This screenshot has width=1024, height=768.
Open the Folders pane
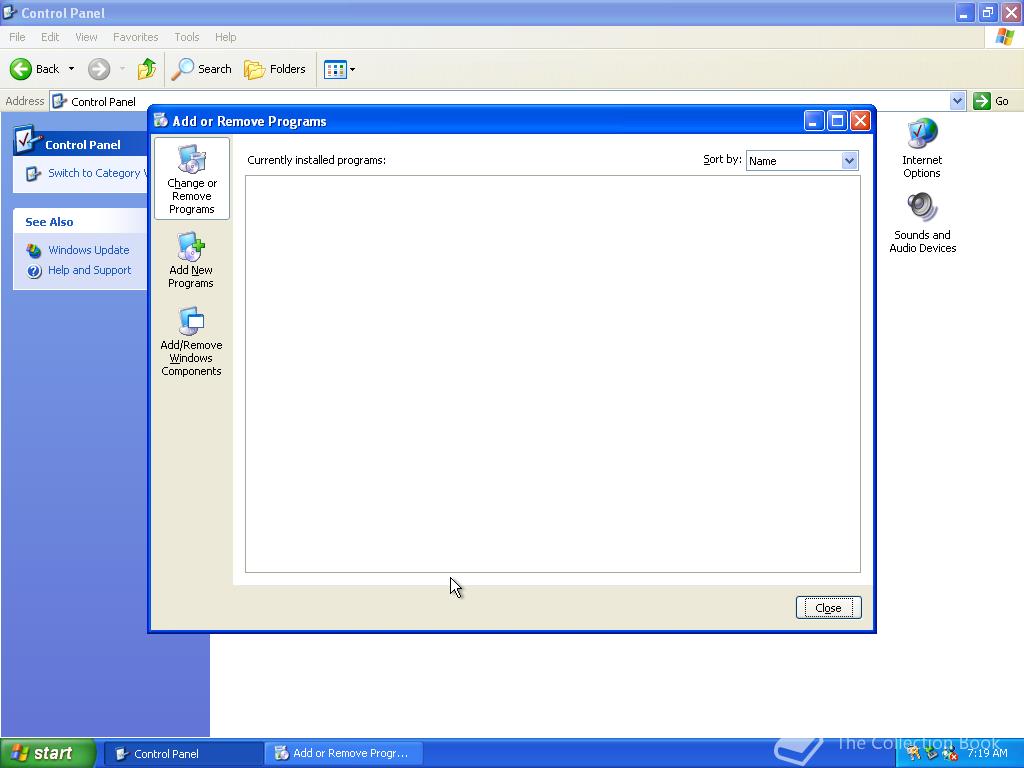pos(275,69)
